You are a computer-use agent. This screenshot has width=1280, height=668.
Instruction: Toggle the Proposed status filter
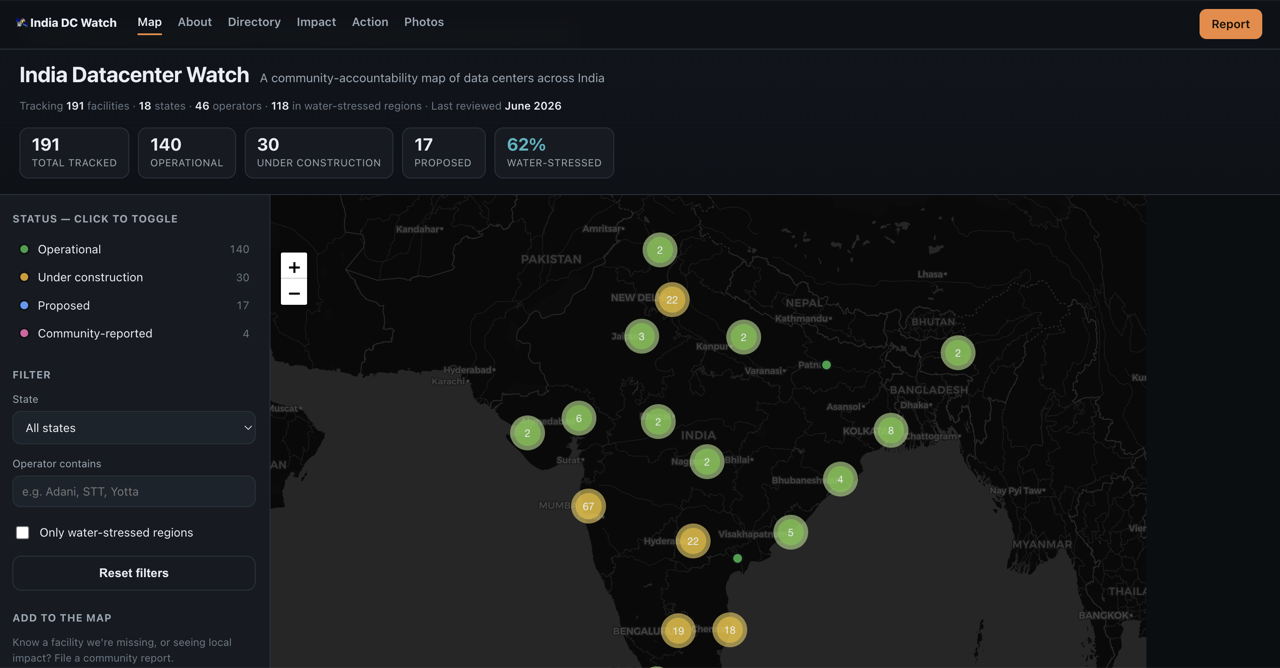point(134,305)
